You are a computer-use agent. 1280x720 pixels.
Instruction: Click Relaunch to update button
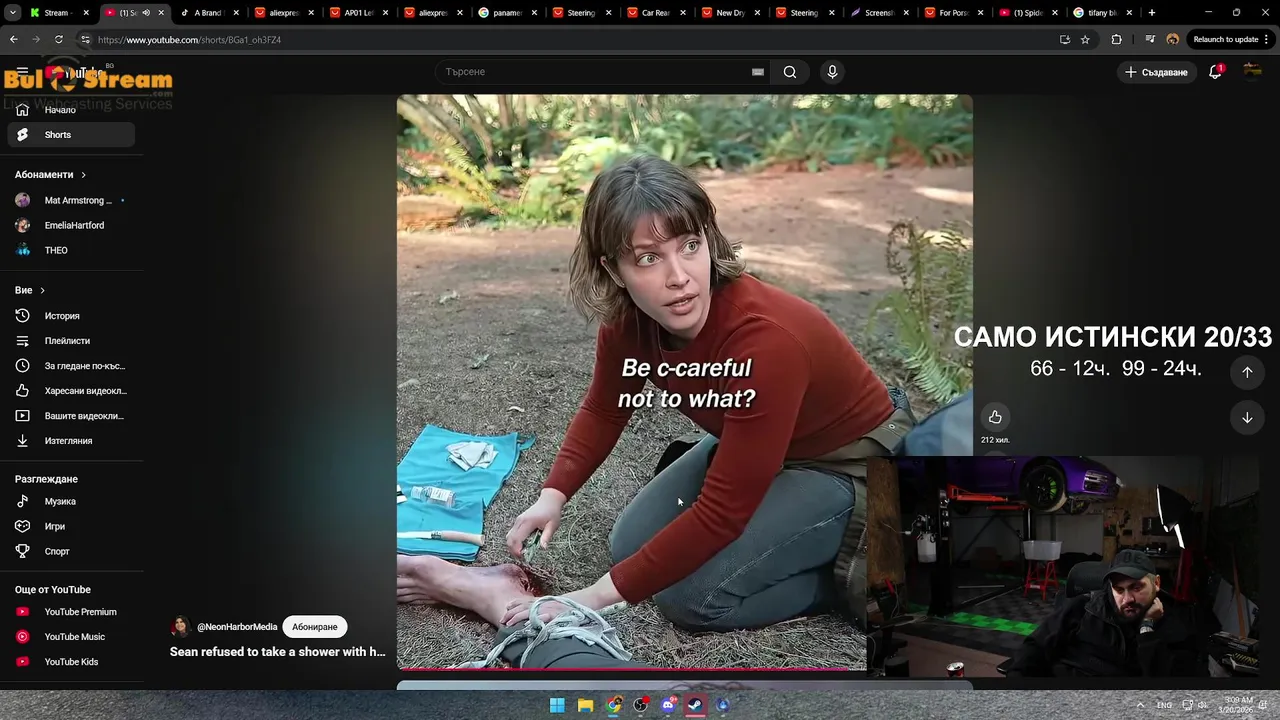click(1230, 40)
